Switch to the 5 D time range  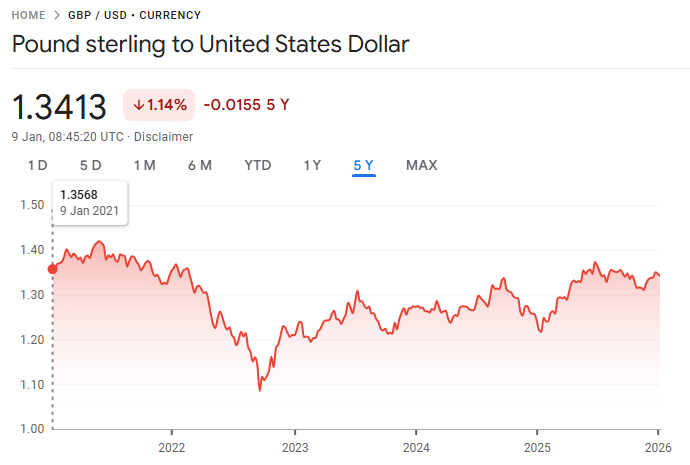[x=91, y=165]
